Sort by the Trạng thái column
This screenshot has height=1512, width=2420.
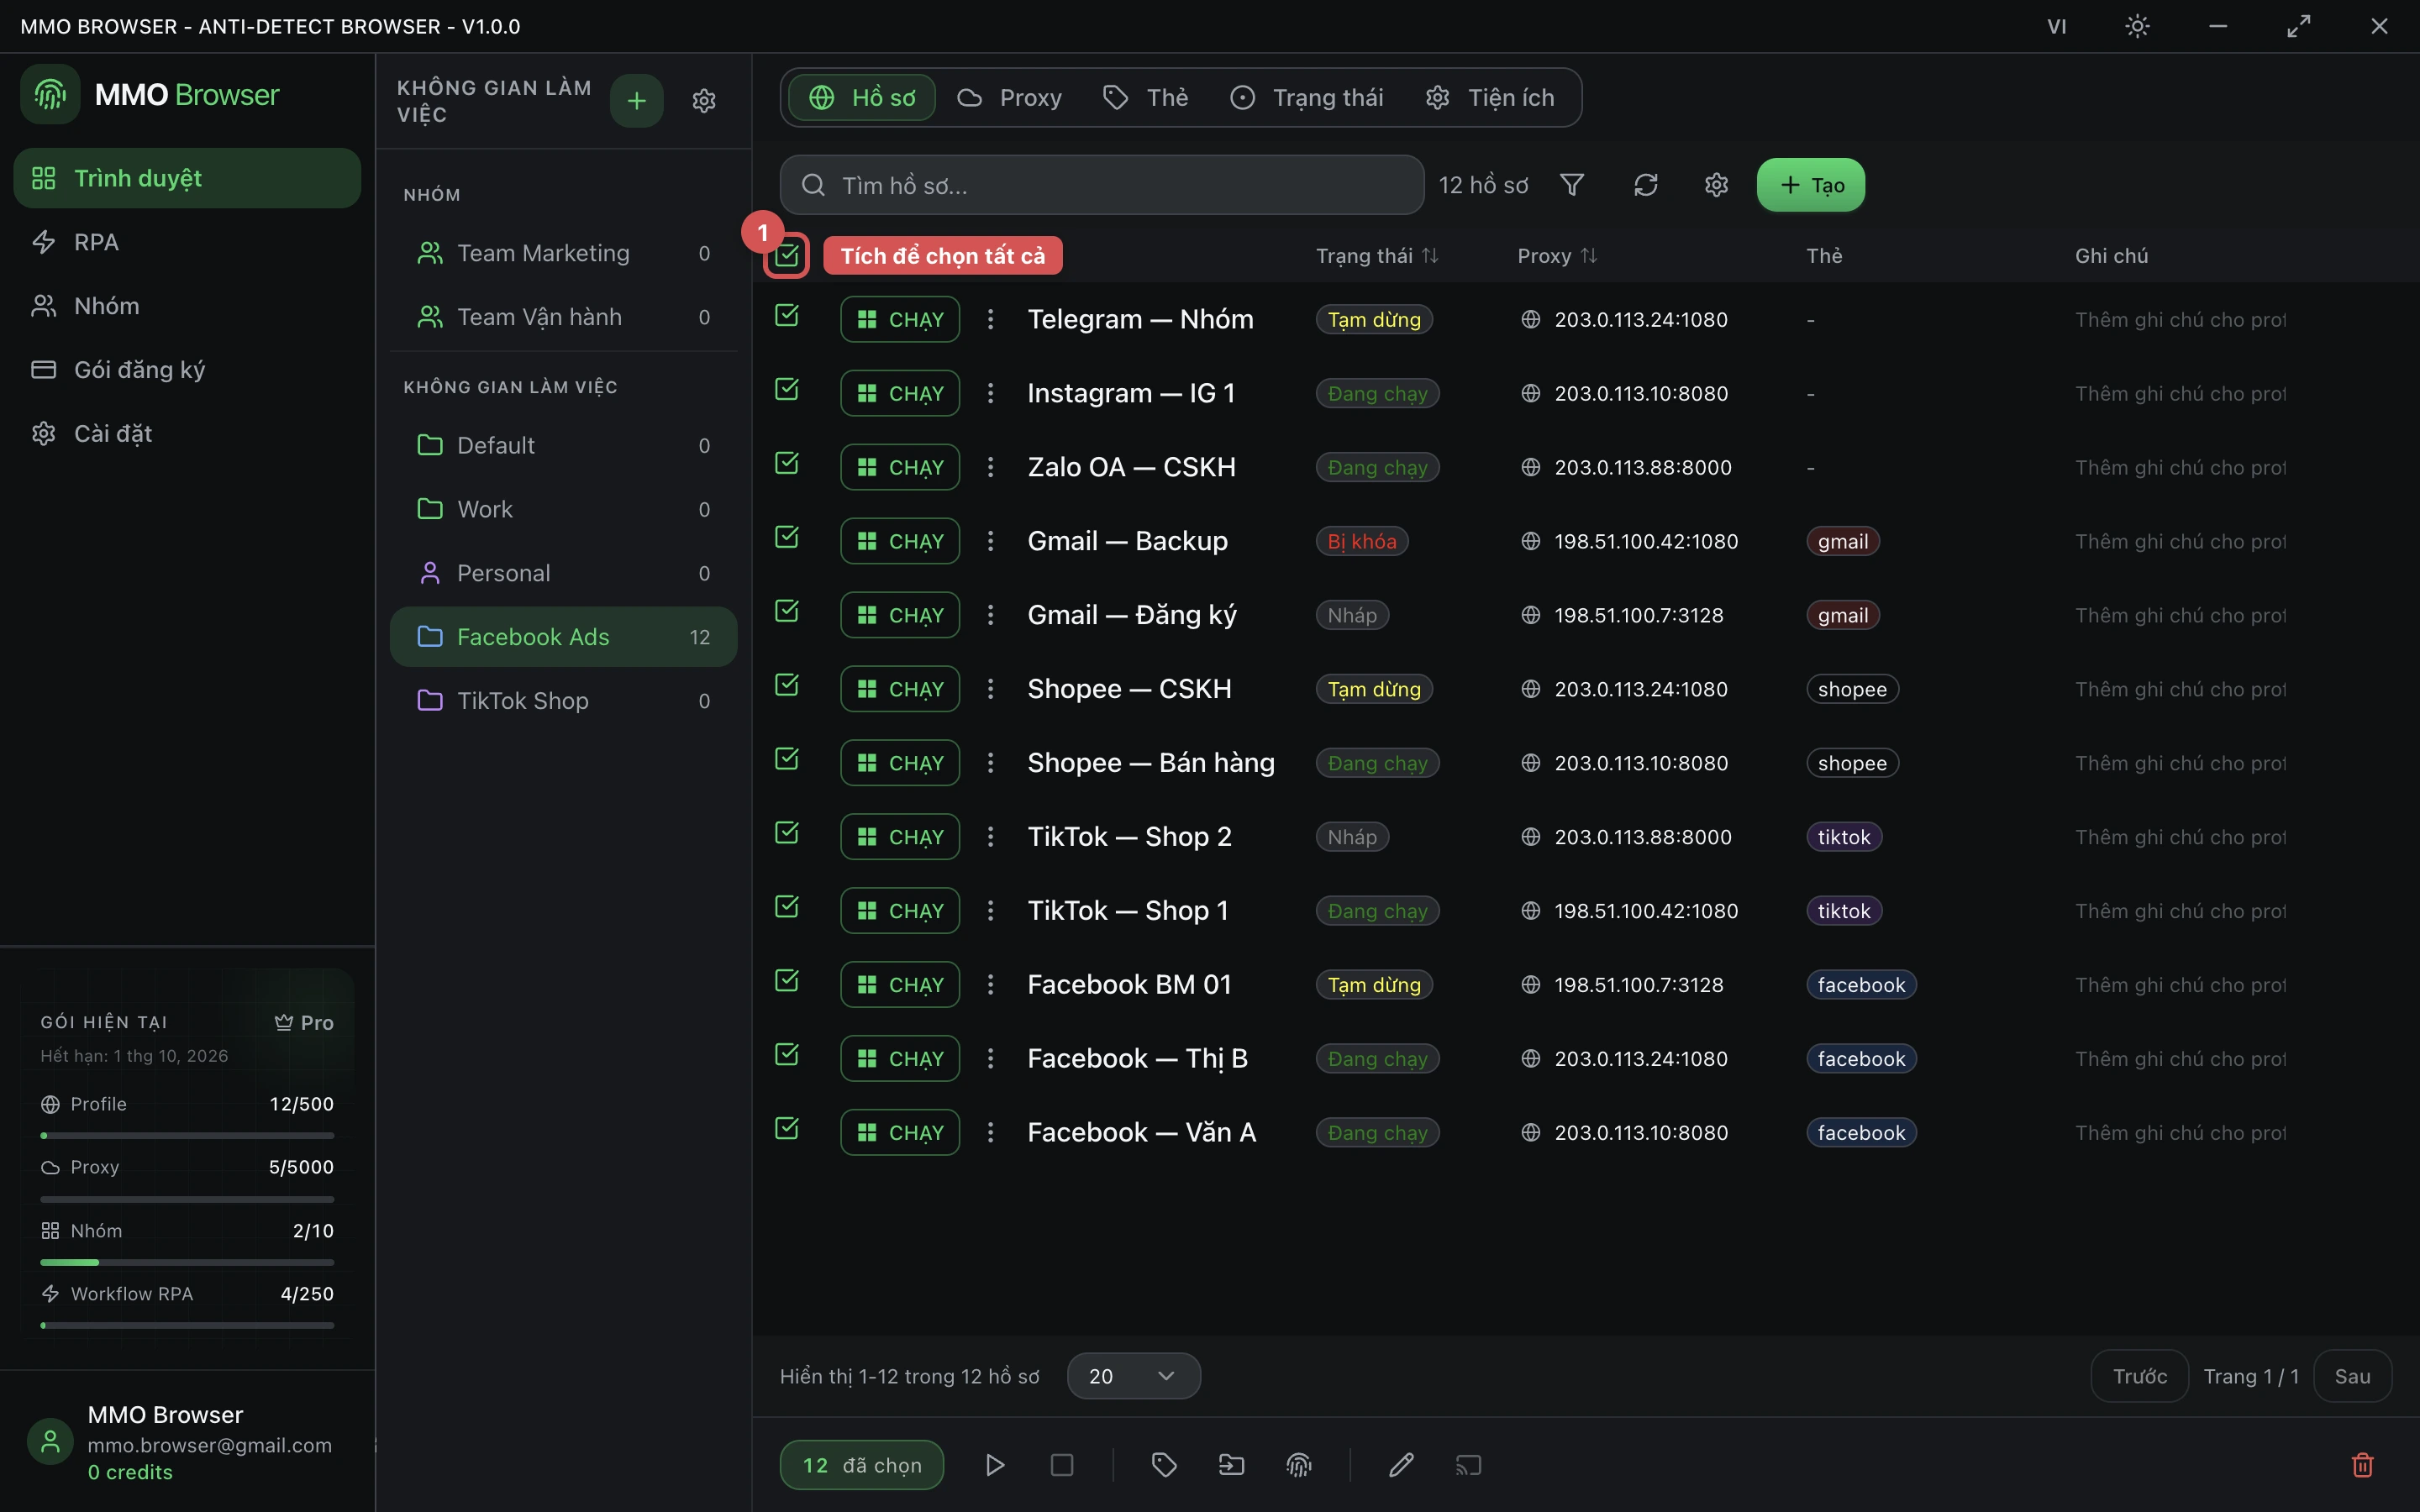pos(1377,256)
